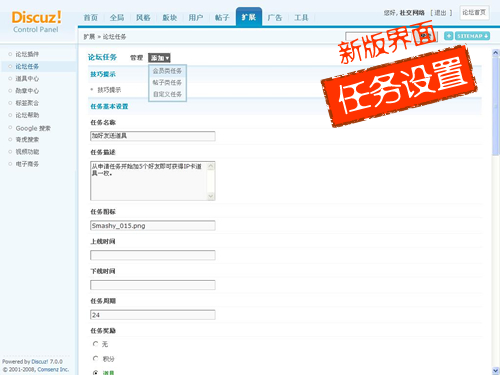500x375 pixels.
Task: Choose 自定义任务 from the 添加 menu
Action: click(167, 94)
